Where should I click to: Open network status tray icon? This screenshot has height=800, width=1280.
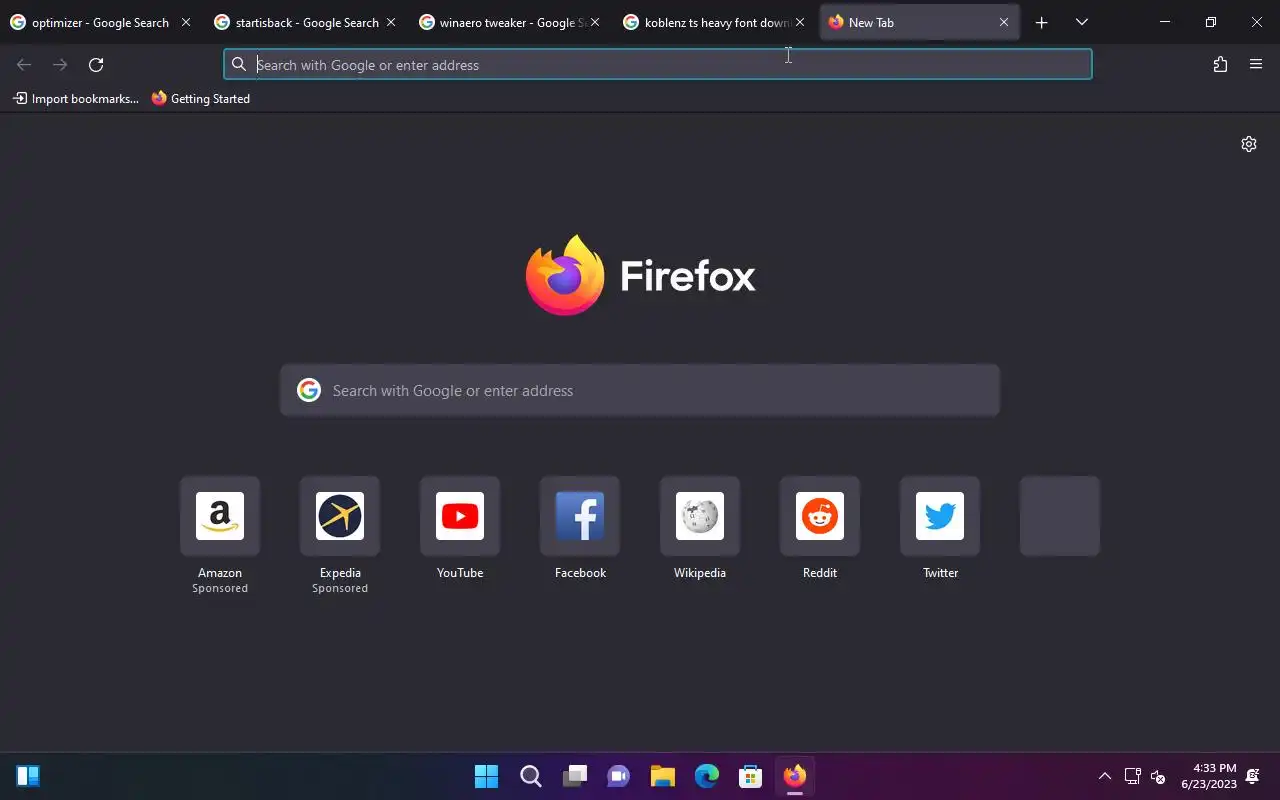point(1132,776)
